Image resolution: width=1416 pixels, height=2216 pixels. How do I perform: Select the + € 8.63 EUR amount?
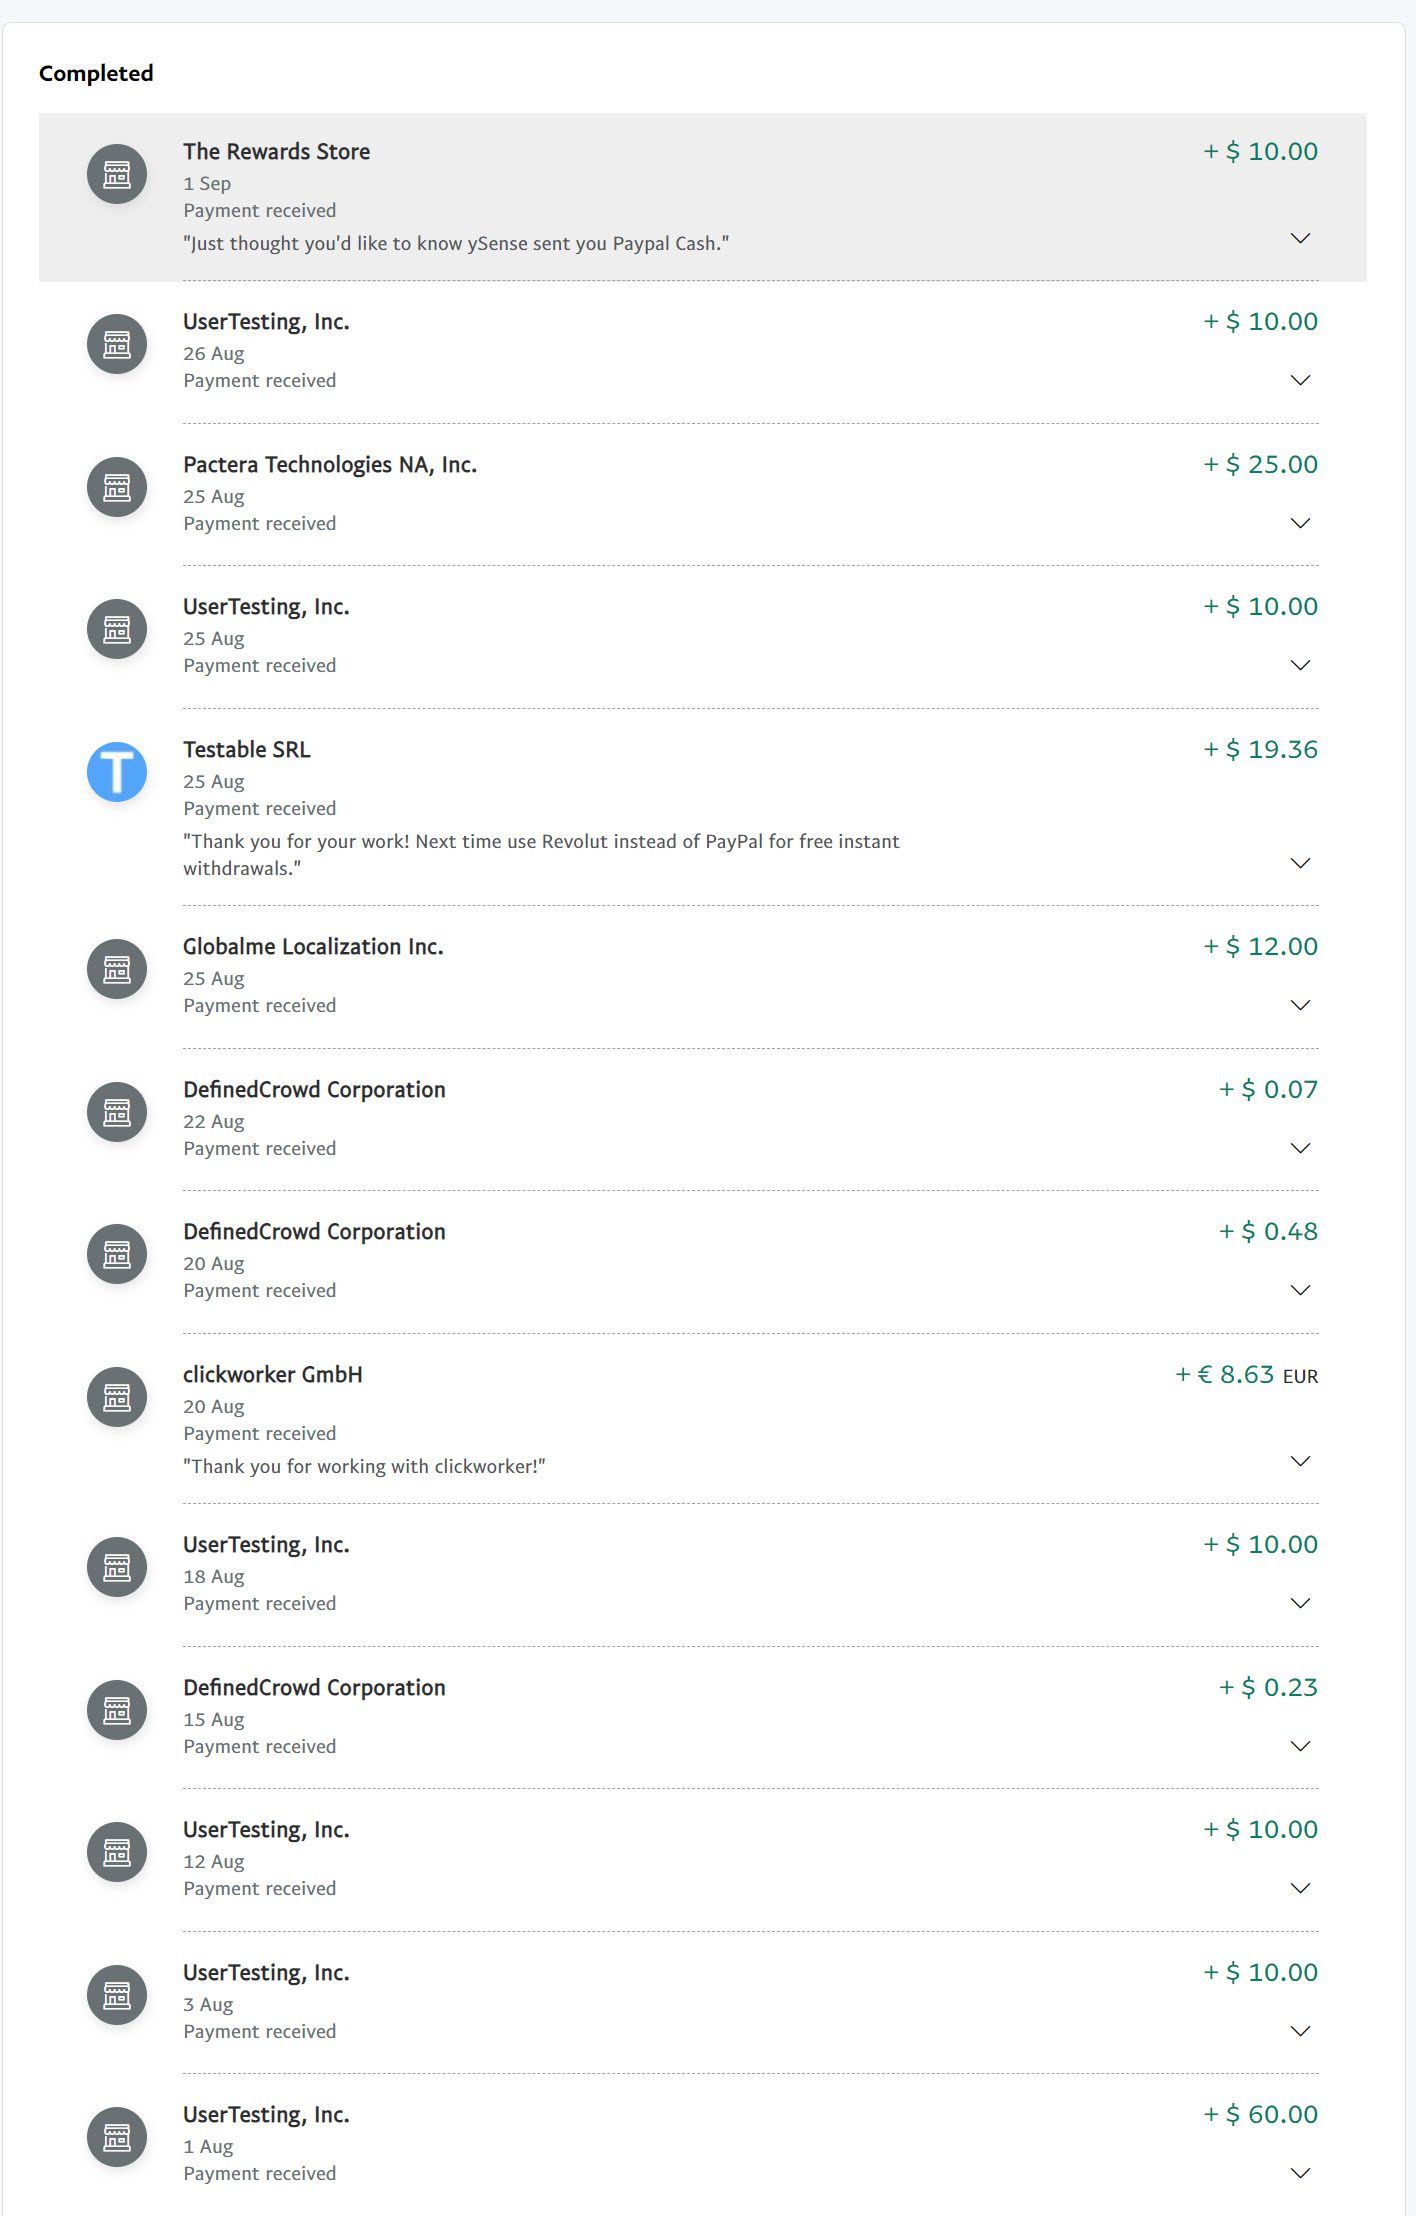coord(1246,1375)
